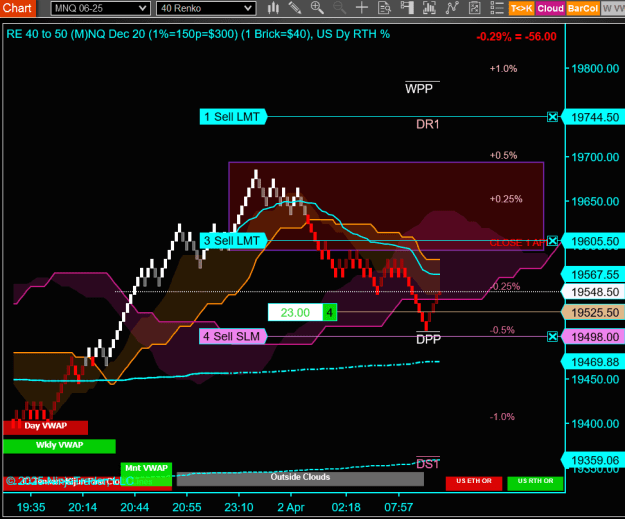
Task: Click the 4 Sell SLM order label
Action: point(232,337)
